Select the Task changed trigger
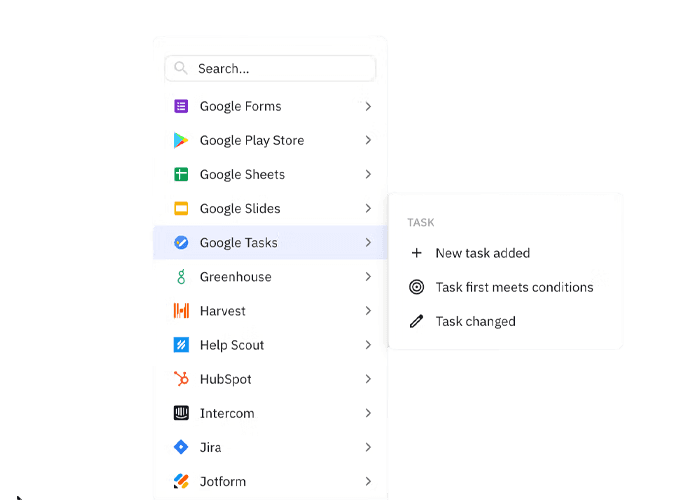Image resolution: width=684 pixels, height=500 pixels. pyautogui.click(x=475, y=321)
